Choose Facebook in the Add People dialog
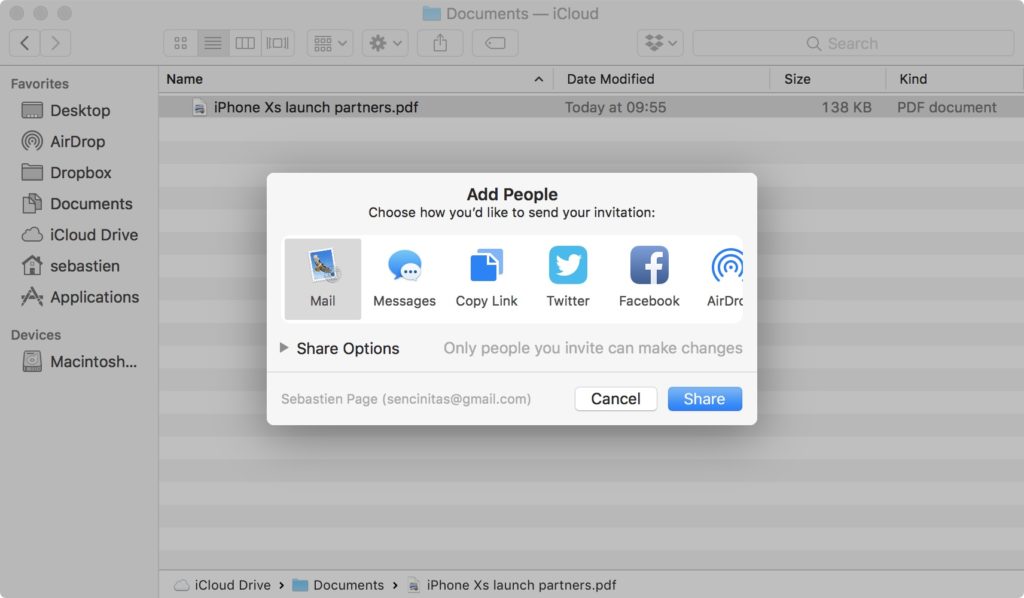The width and height of the screenshot is (1024, 598). click(649, 279)
